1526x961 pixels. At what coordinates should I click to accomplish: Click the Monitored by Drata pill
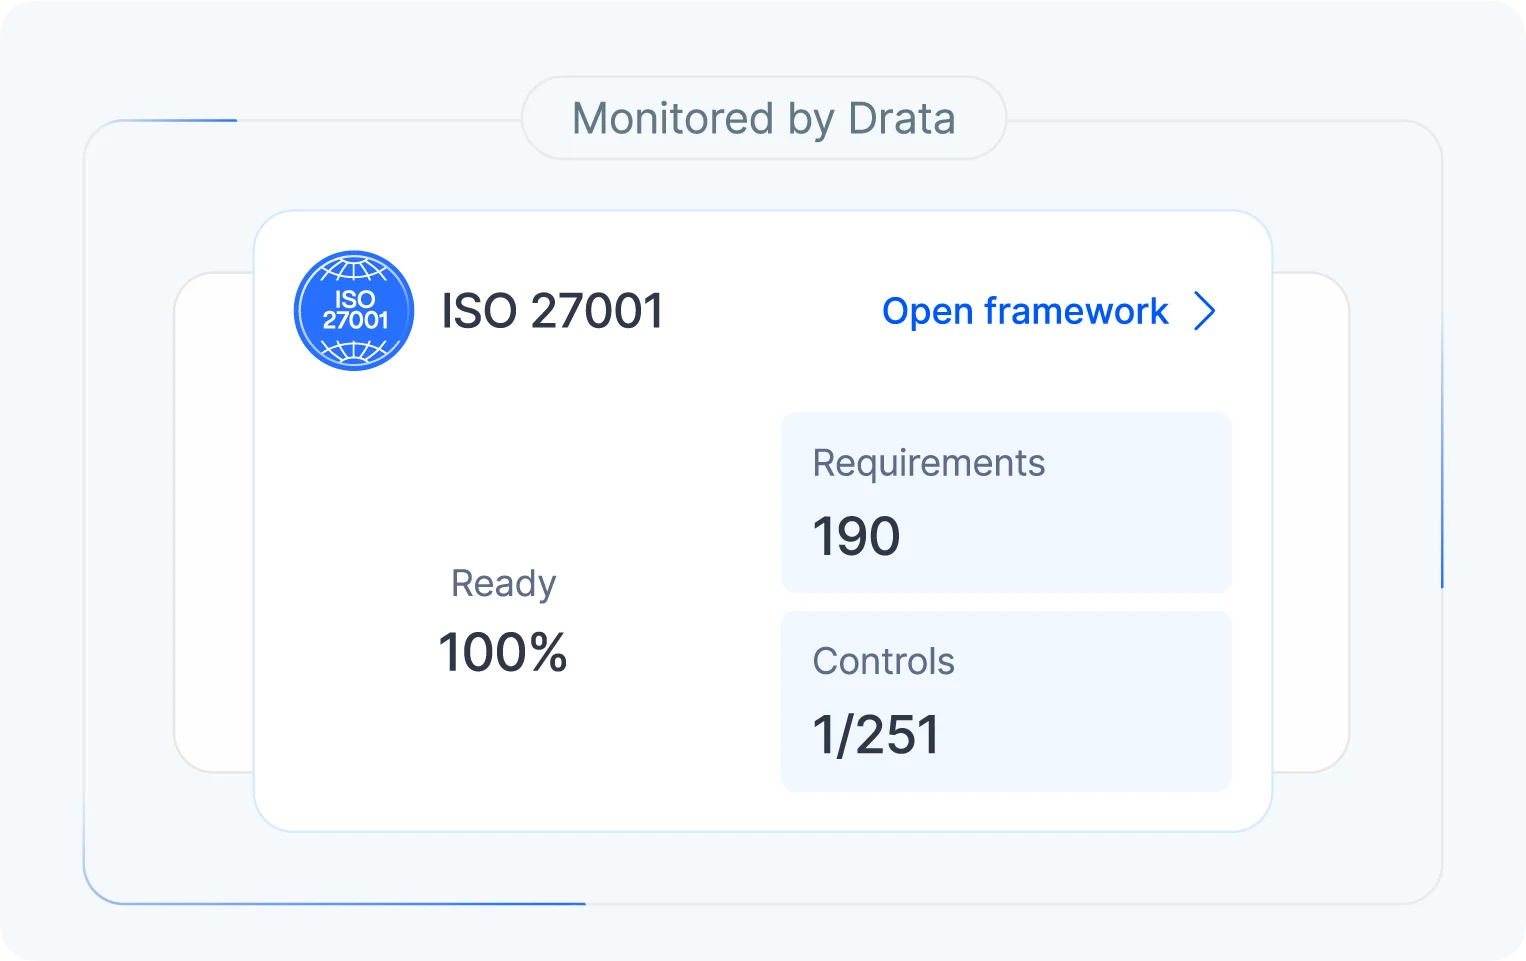coord(763,118)
